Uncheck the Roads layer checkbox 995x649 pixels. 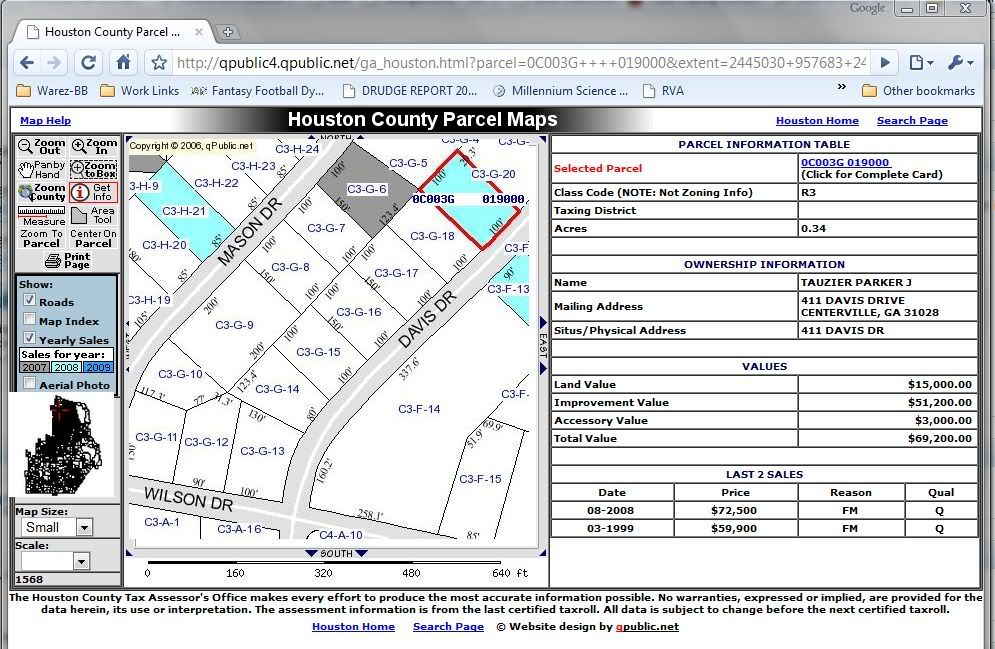[x=29, y=300]
